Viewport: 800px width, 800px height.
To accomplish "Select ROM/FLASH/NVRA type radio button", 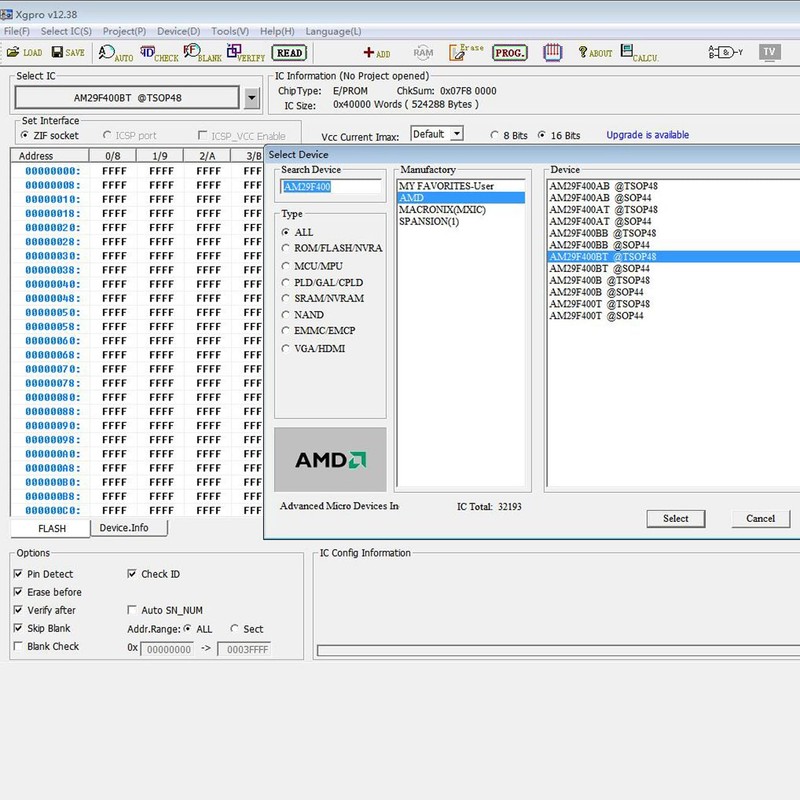I will click(285, 248).
